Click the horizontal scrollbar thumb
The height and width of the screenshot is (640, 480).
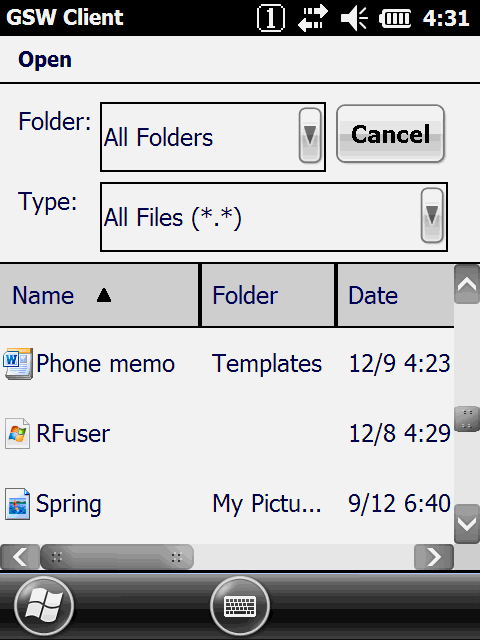117,557
